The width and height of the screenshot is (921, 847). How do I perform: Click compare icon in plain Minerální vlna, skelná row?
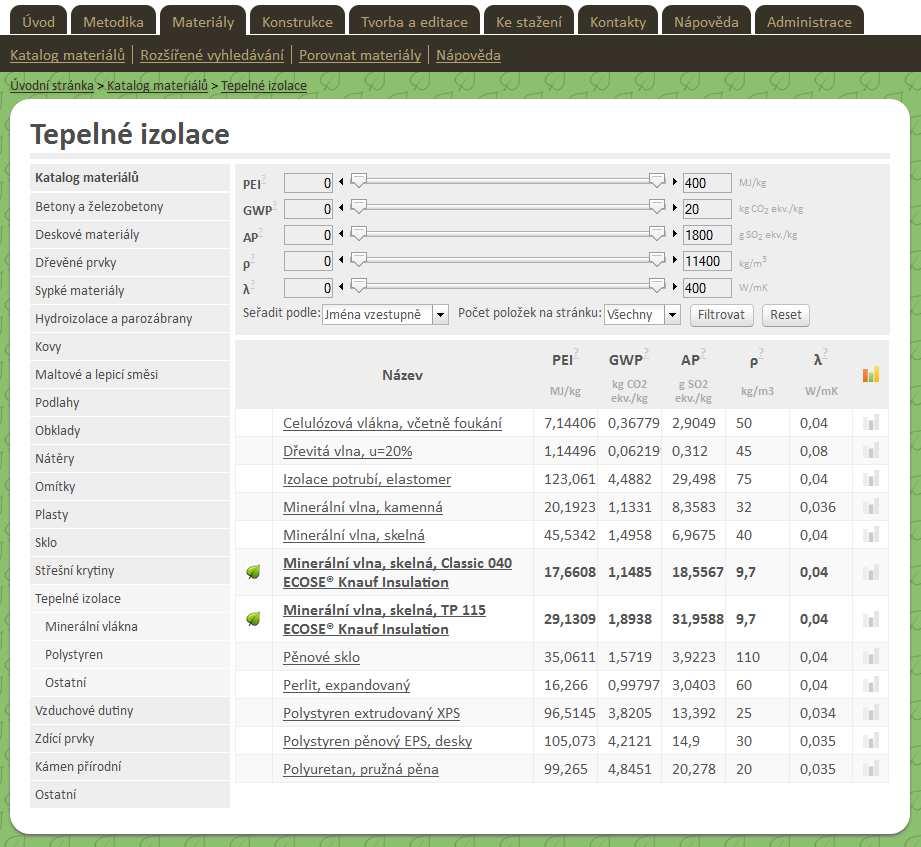tap(870, 535)
